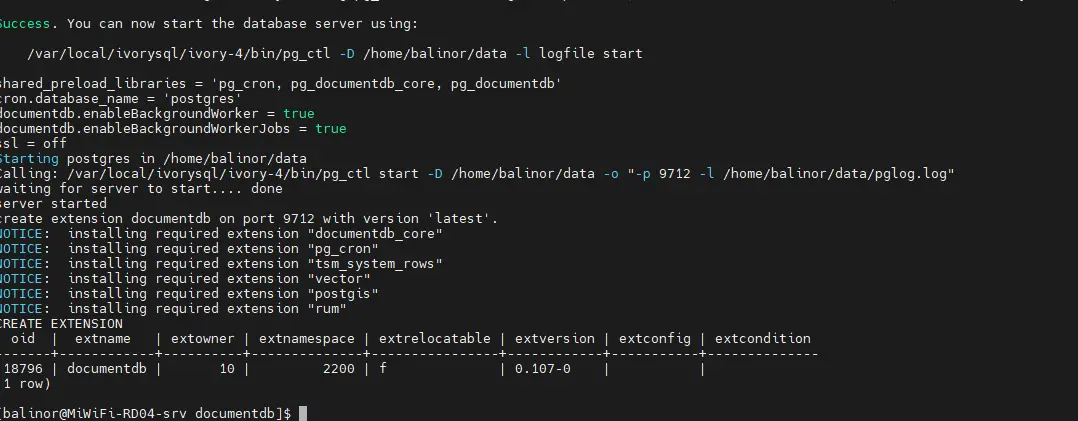
Task: Click the 'extversion' column header
Action: tap(553, 339)
